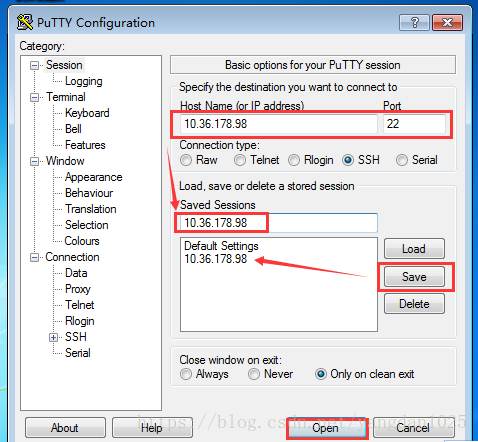
Task: Click the Port input field
Action: coord(414,124)
